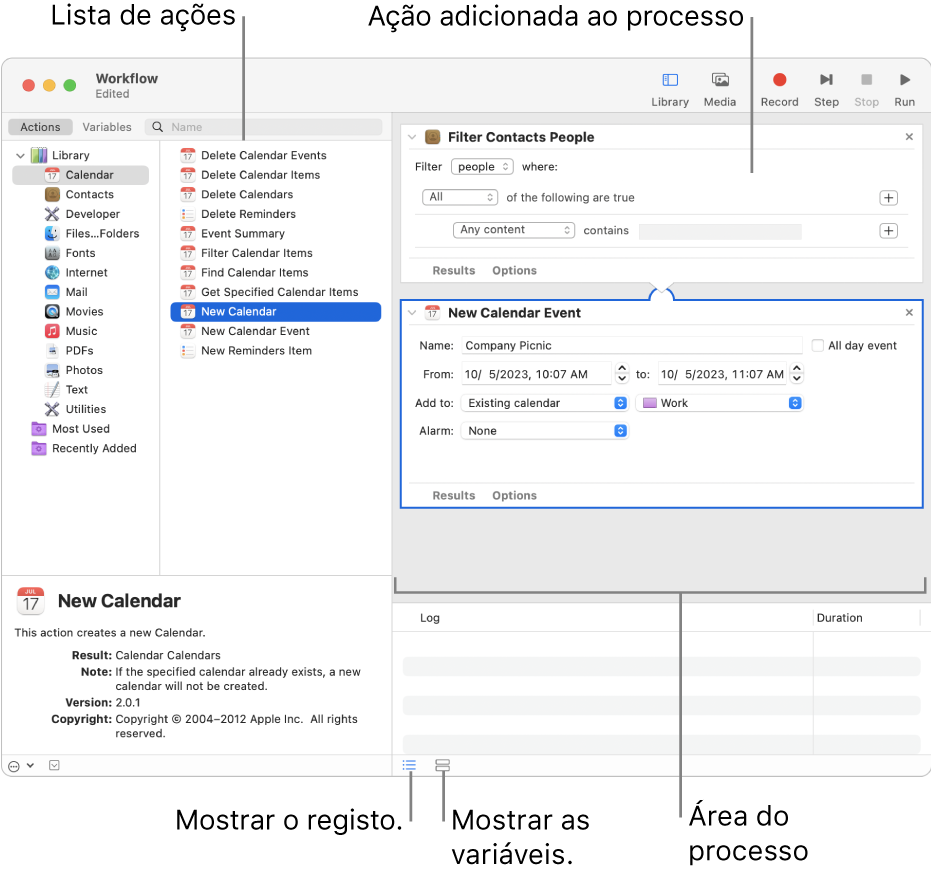Open the Filter people popup menu
Screen dimensions: 931x875
coord(482,167)
